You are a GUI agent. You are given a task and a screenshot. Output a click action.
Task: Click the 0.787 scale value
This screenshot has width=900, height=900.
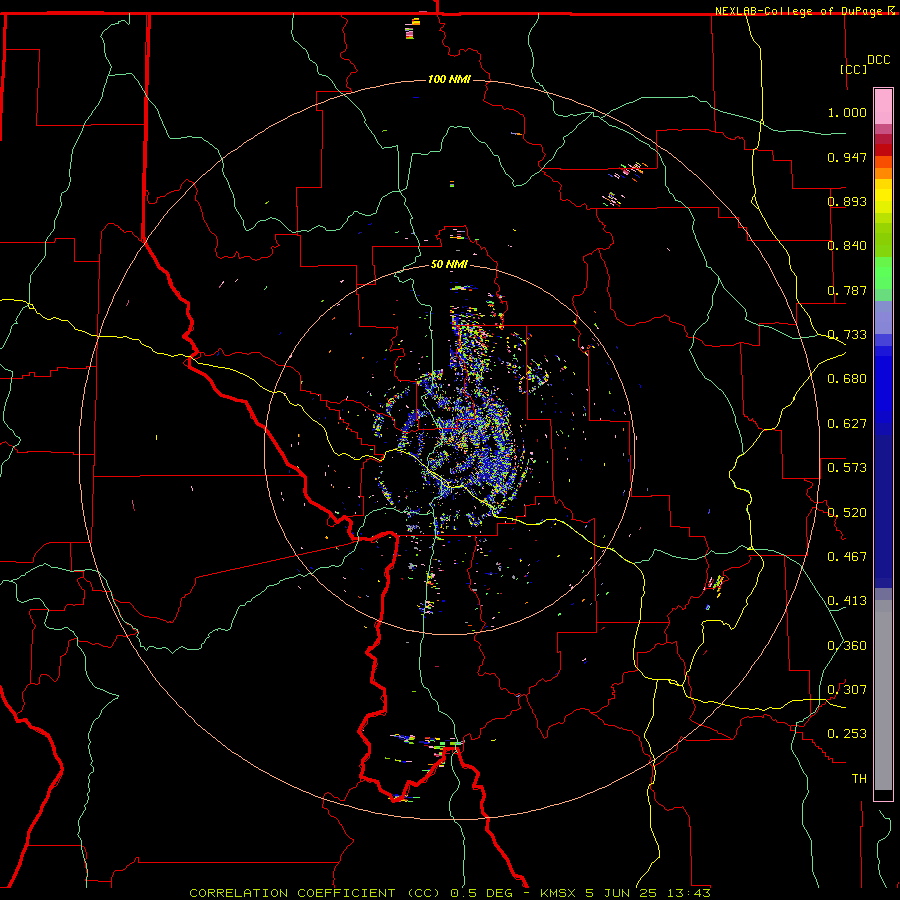click(847, 290)
